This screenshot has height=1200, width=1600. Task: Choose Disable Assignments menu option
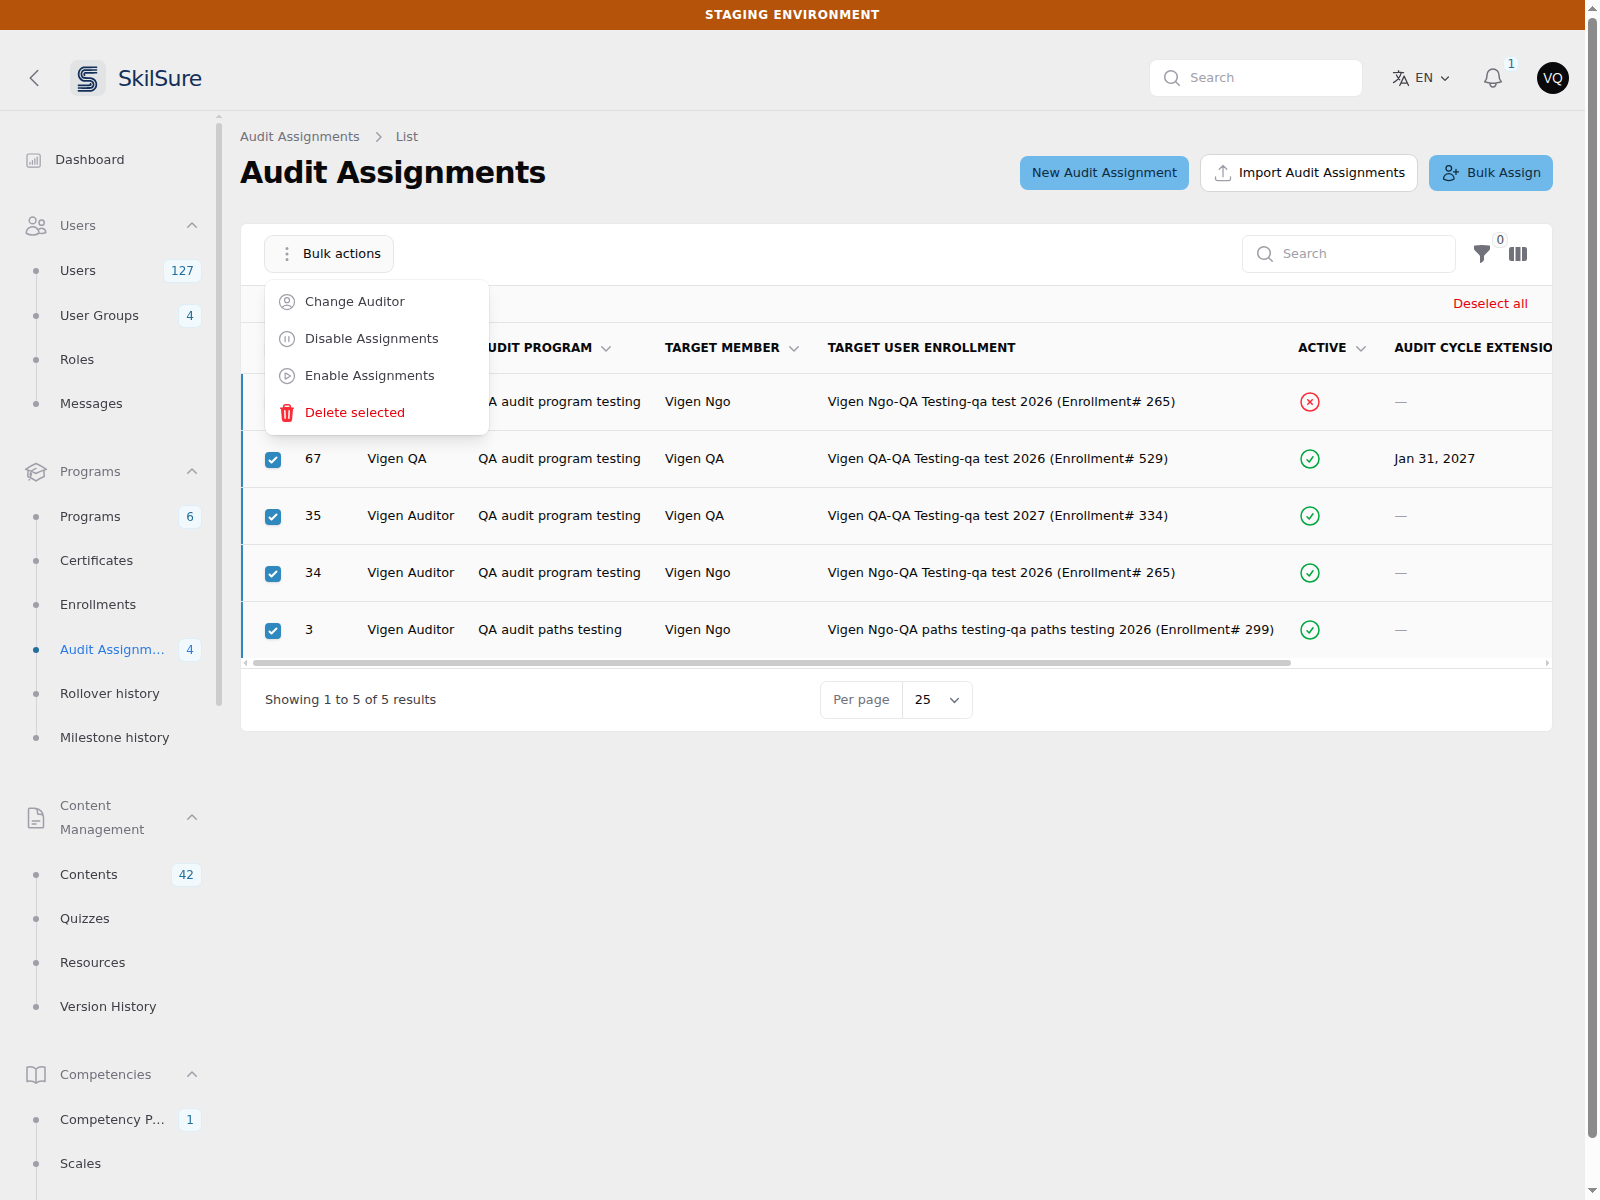coord(377,339)
